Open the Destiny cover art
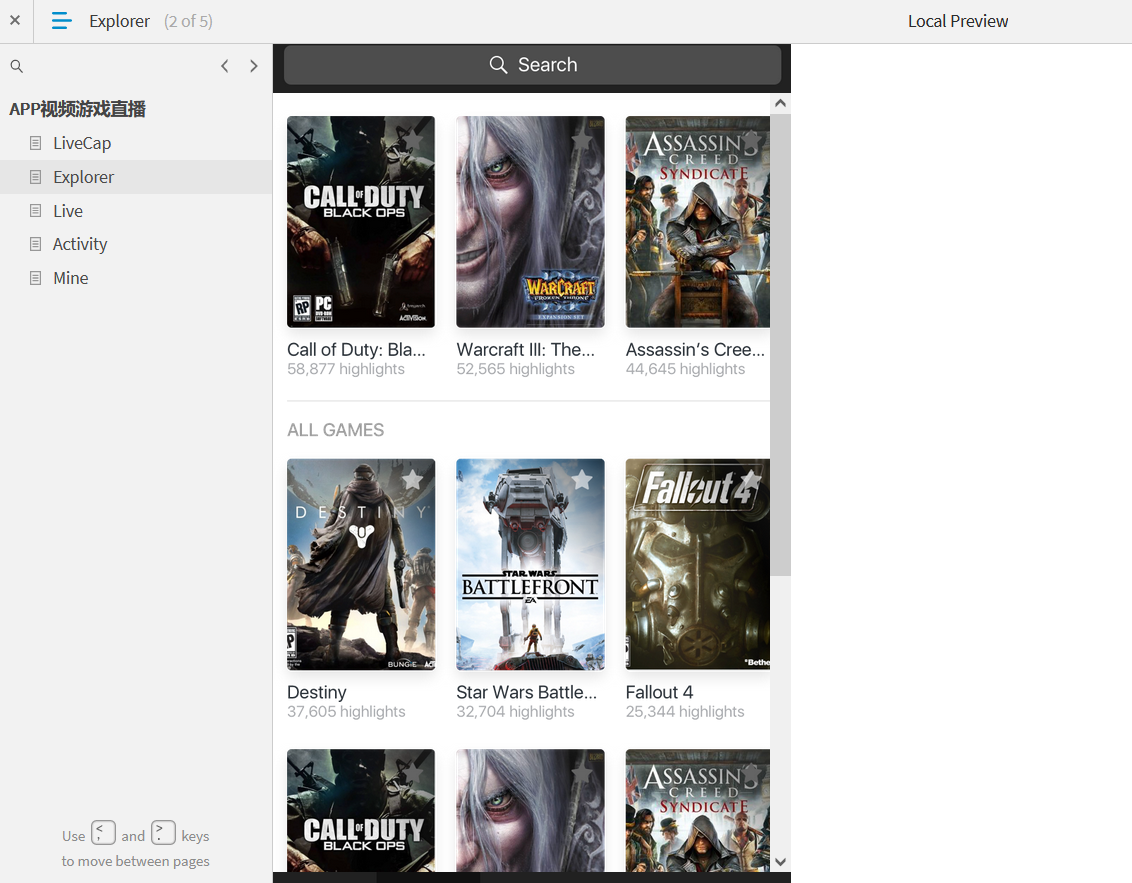Screen dimensions: 1132x883 (361, 564)
